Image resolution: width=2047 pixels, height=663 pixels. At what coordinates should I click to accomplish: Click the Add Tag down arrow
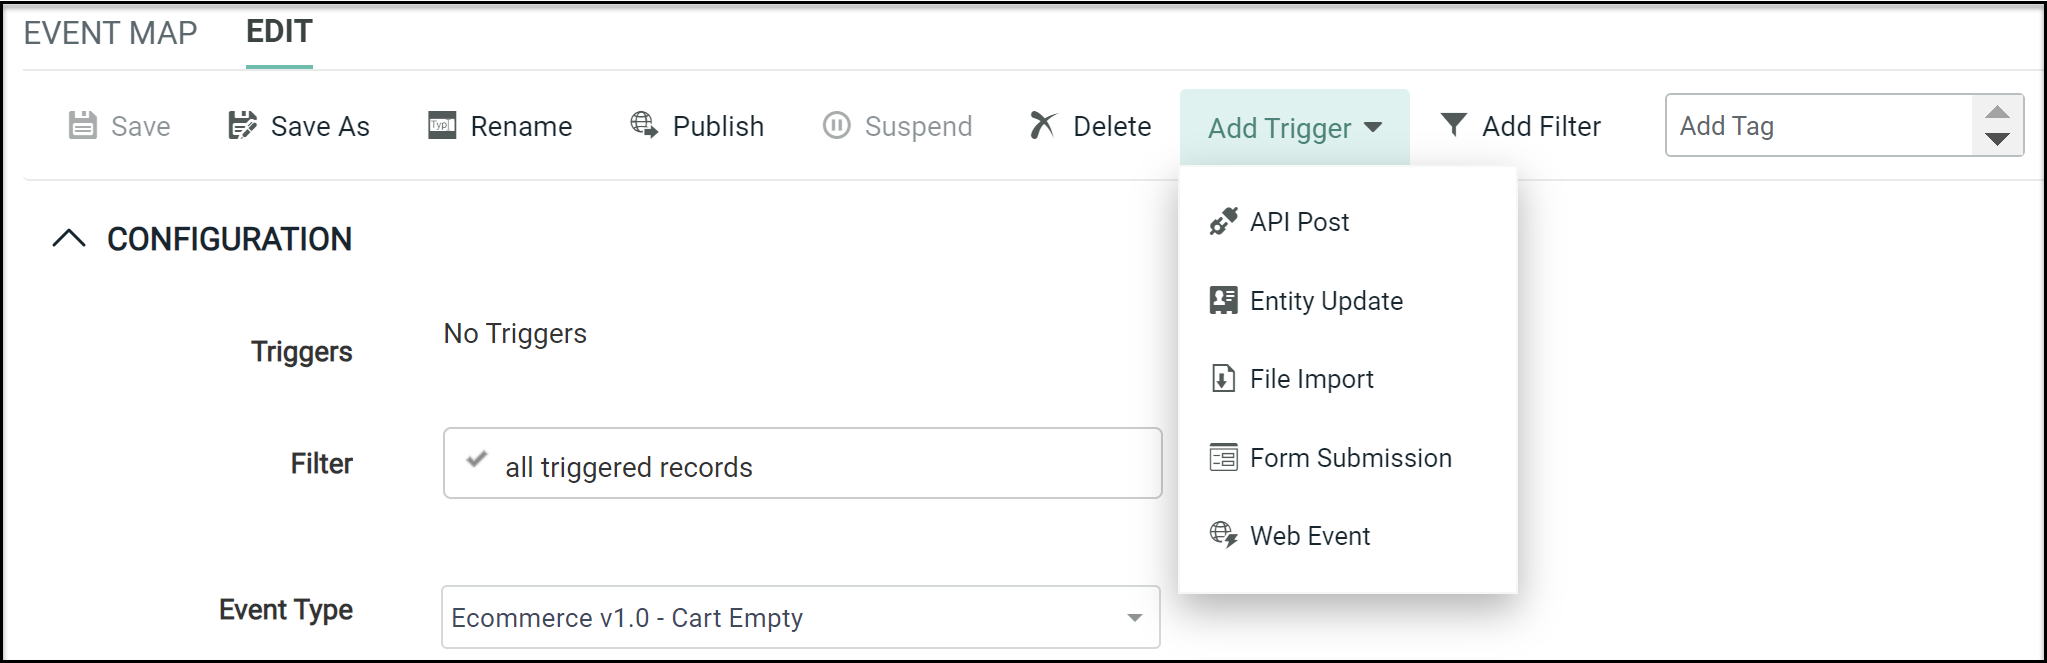pyautogui.click(x=1997, y=139)
